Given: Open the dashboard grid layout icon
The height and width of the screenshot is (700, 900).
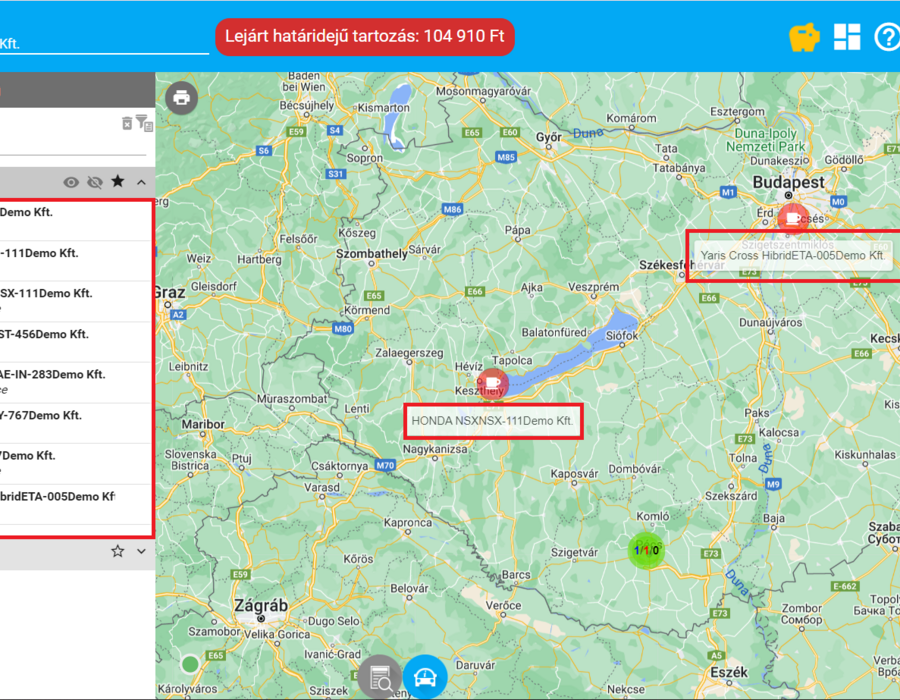Looking at the screenshot, I should (x=847, y=37).
